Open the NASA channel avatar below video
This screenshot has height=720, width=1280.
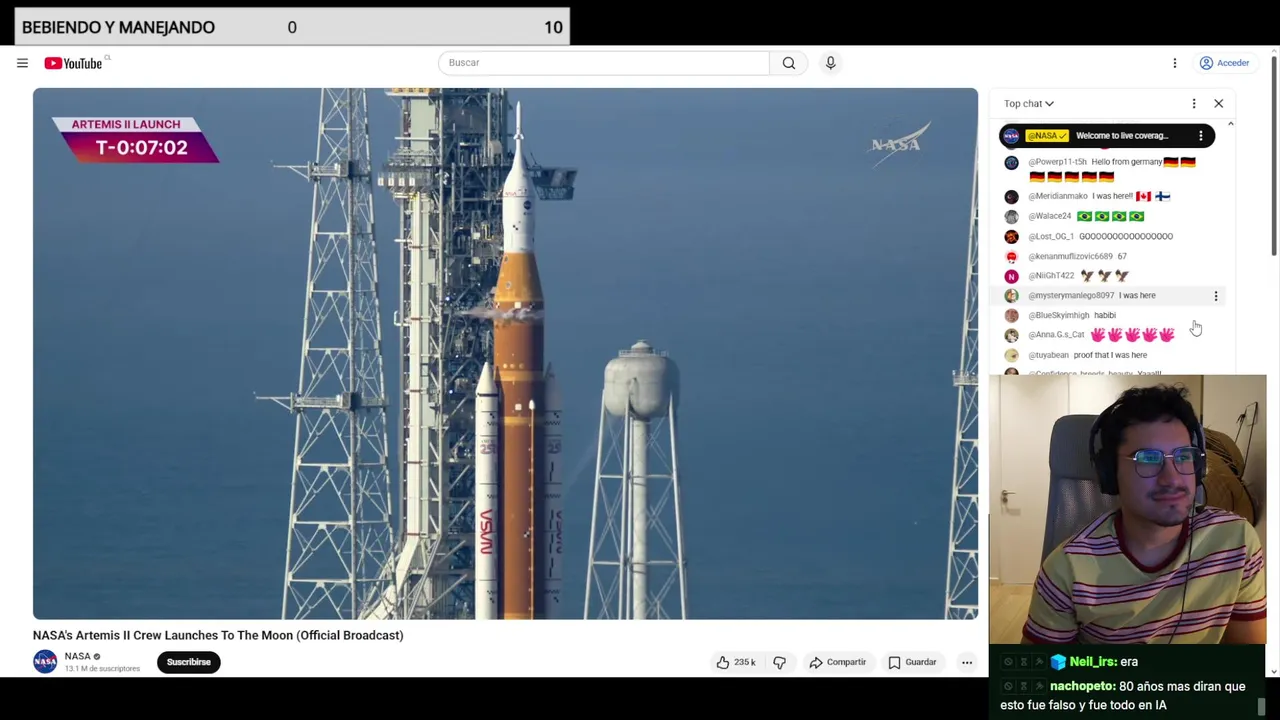[x=45, y=661]
